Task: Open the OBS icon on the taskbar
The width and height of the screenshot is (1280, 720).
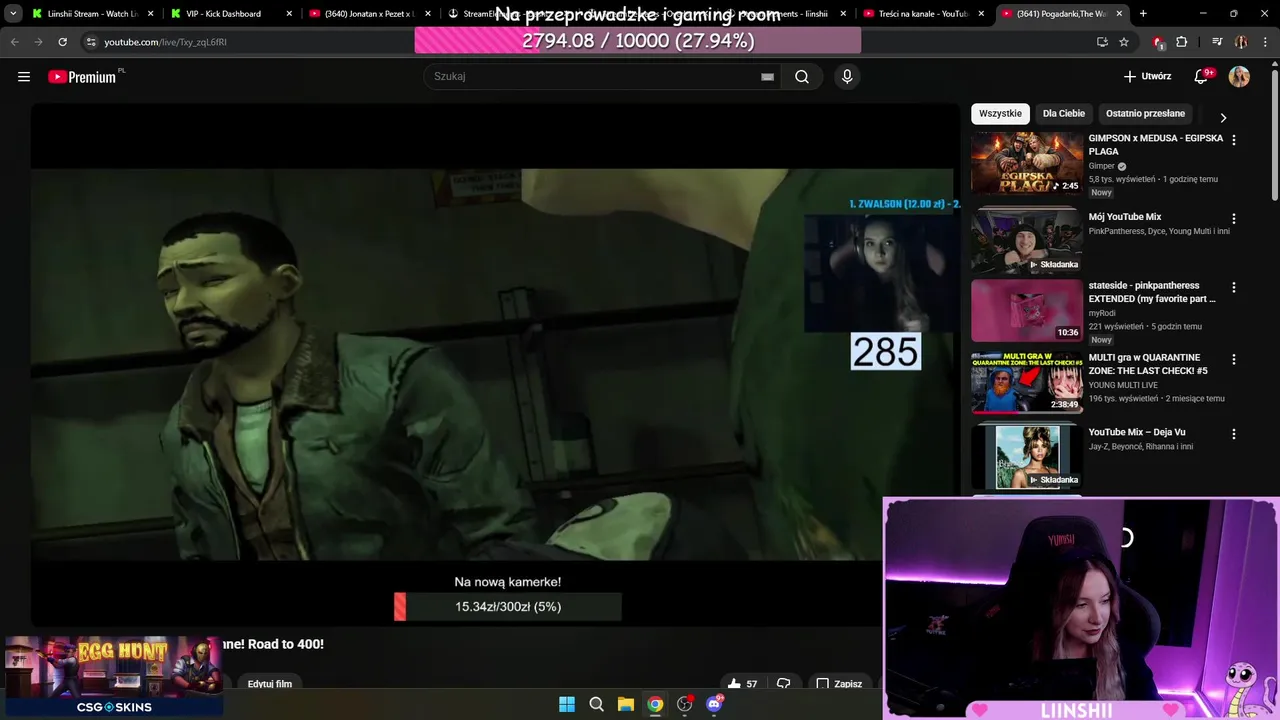Action: point(685,704)
